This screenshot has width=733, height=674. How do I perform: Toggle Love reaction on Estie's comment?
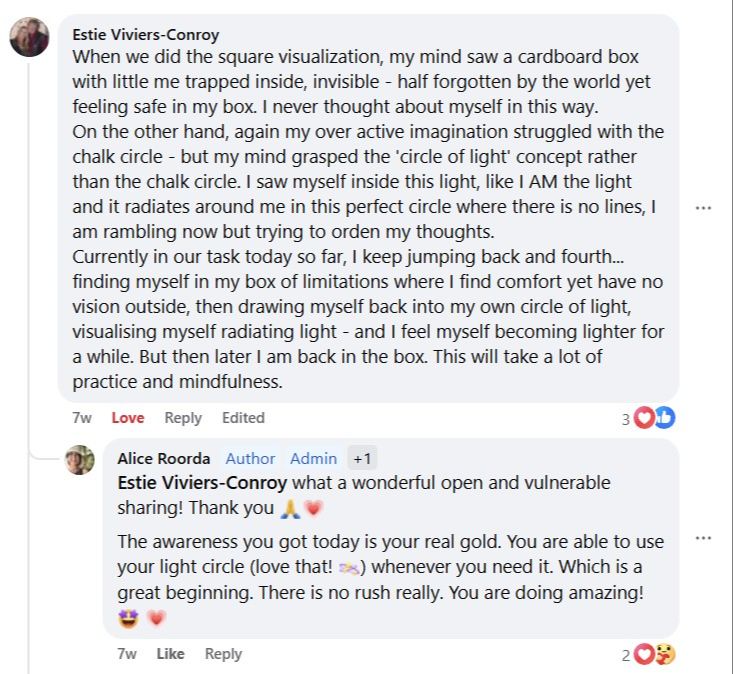pyautogui.click(x=128, y=418)
